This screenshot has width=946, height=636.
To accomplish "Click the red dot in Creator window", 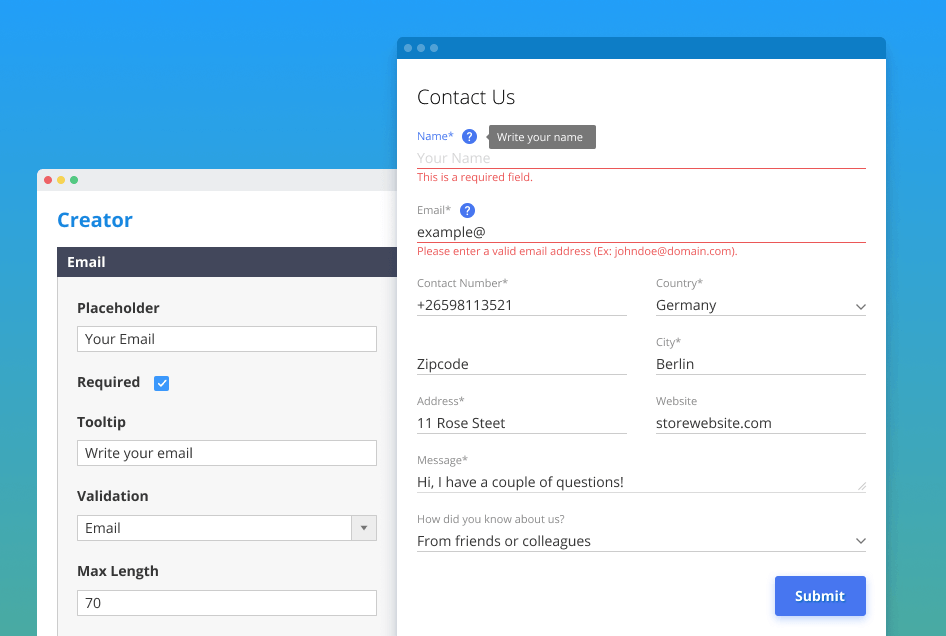I will coord(48,180).
